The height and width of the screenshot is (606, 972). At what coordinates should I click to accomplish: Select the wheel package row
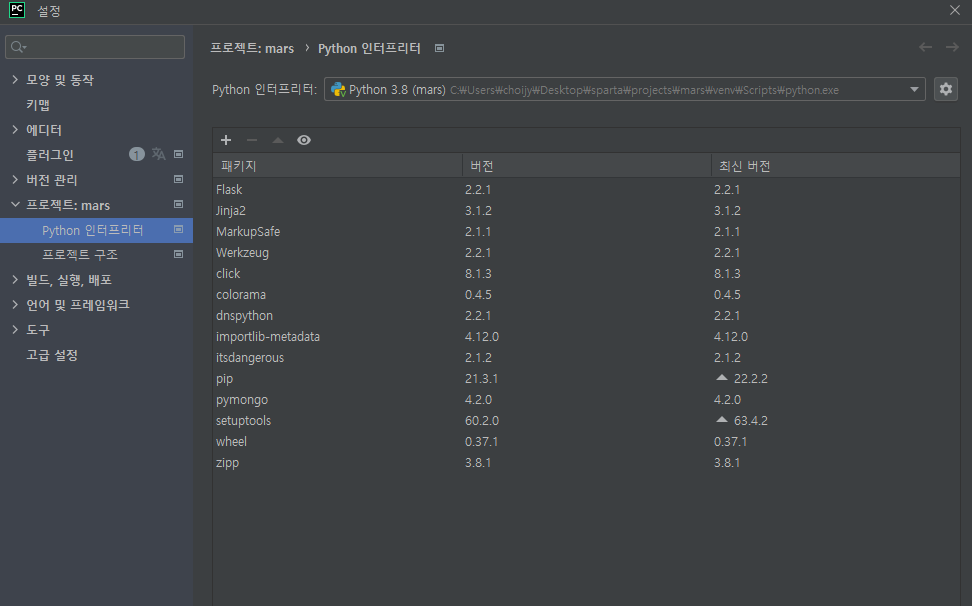tap(586, 442)
